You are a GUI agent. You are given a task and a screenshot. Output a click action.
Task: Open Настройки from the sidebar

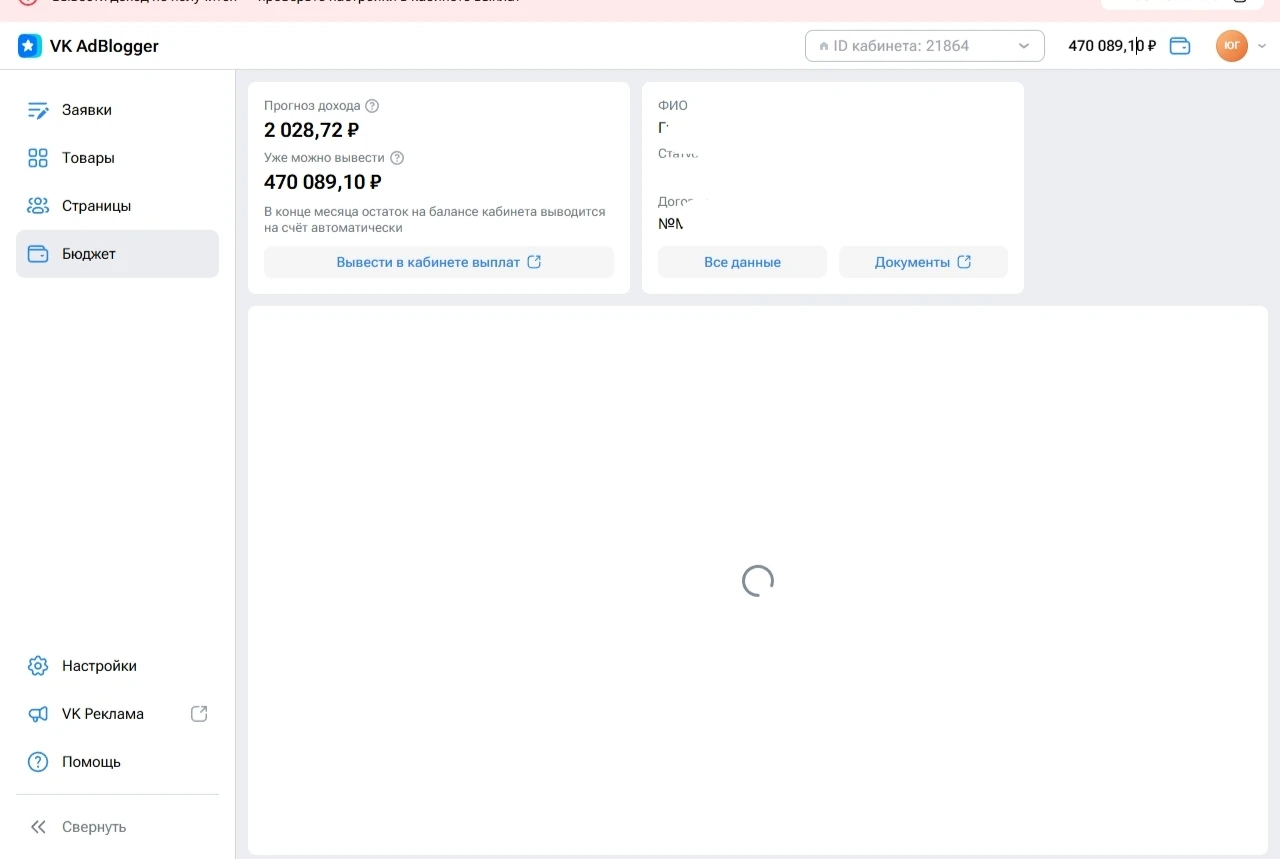[117, 666]
